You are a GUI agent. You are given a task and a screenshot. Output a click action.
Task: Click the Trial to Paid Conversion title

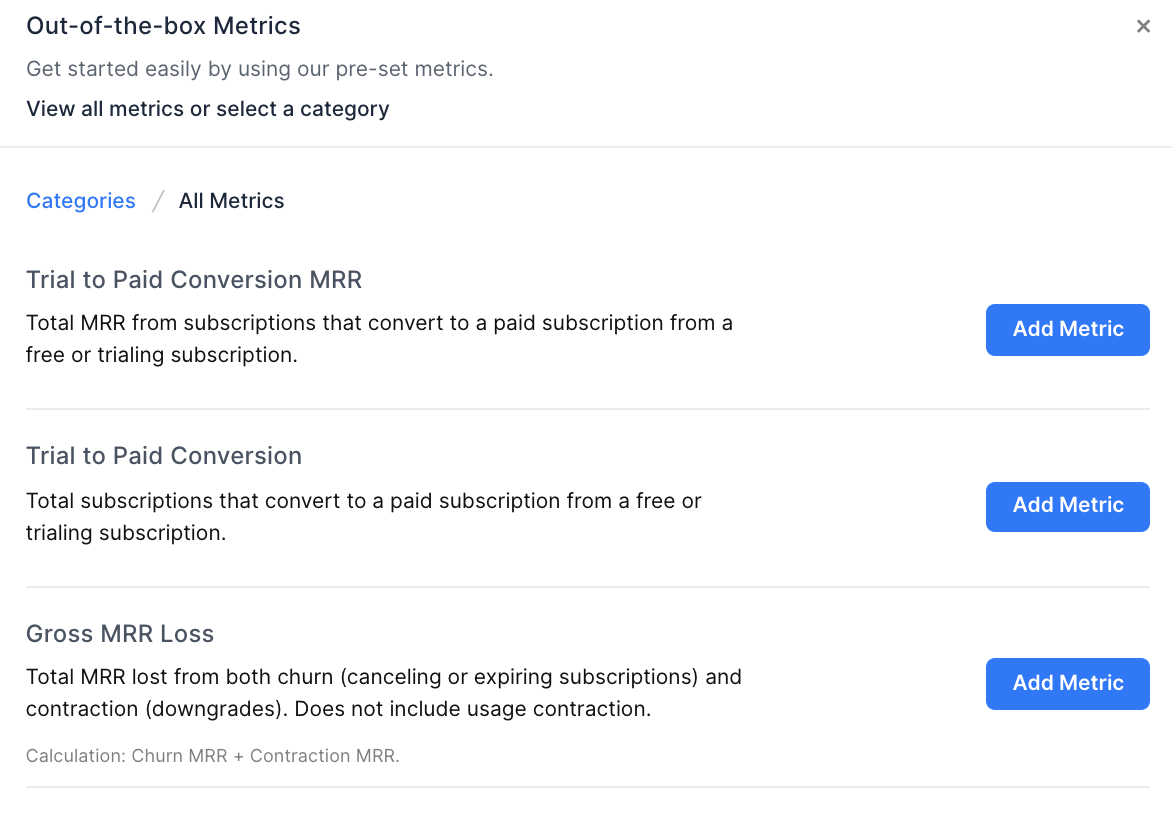tap(164, 456)
